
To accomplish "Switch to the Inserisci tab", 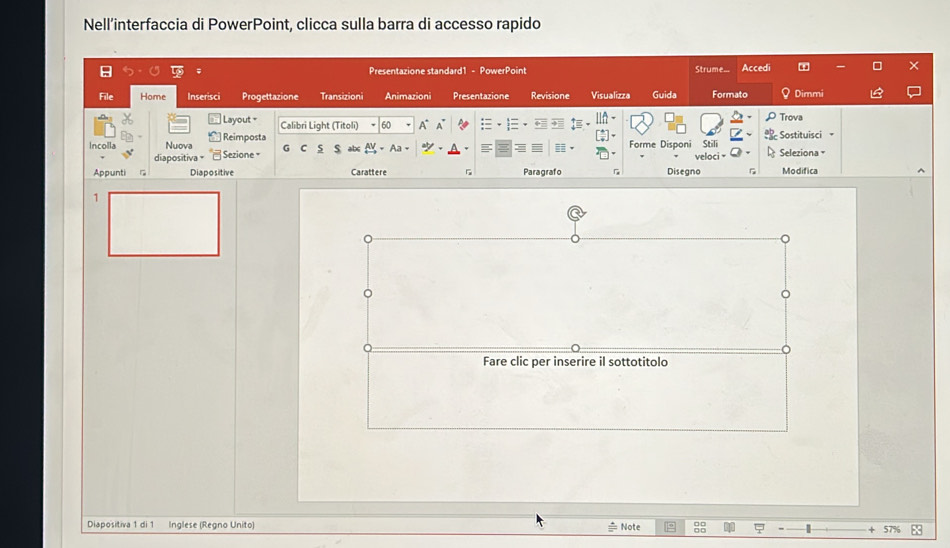I will coord(203,96).
